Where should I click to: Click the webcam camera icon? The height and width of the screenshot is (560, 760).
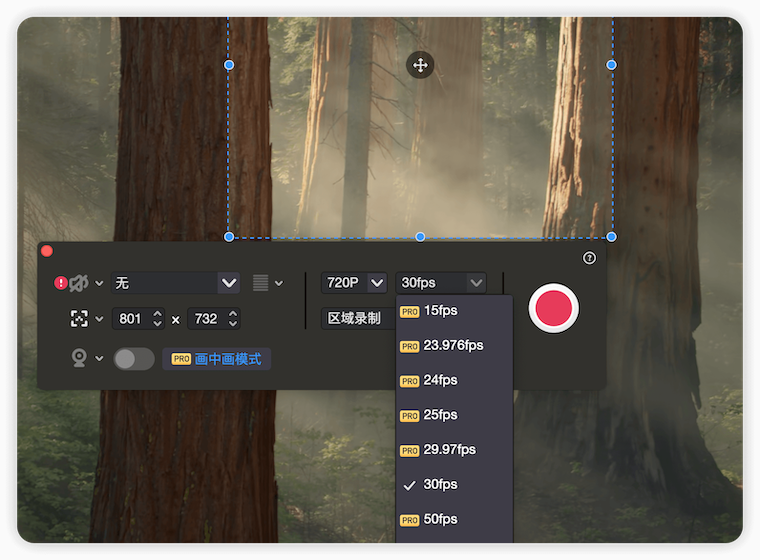tap(79, 358)
